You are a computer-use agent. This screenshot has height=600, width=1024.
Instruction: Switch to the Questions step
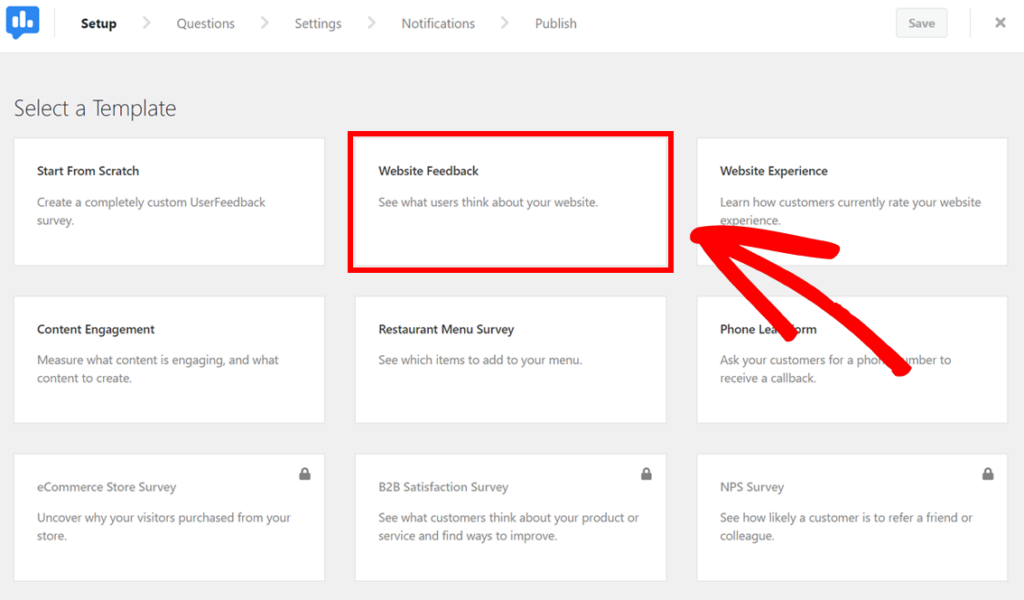(205, 23)
